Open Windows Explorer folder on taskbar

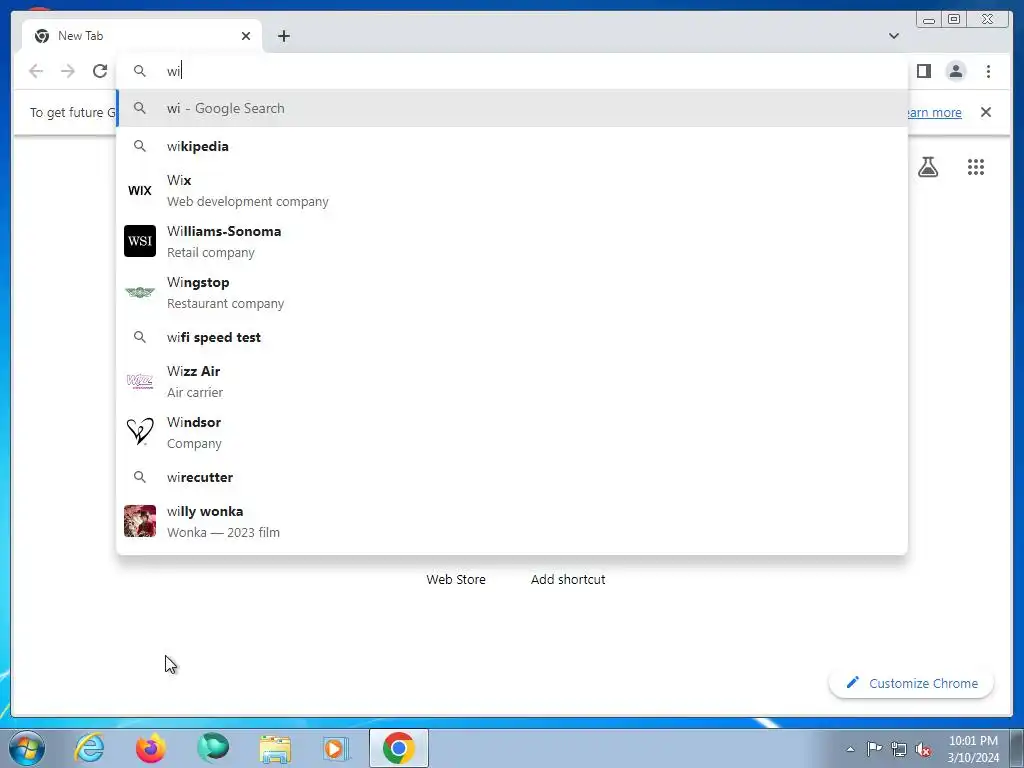pyautogui.click(x=275, y=748)
